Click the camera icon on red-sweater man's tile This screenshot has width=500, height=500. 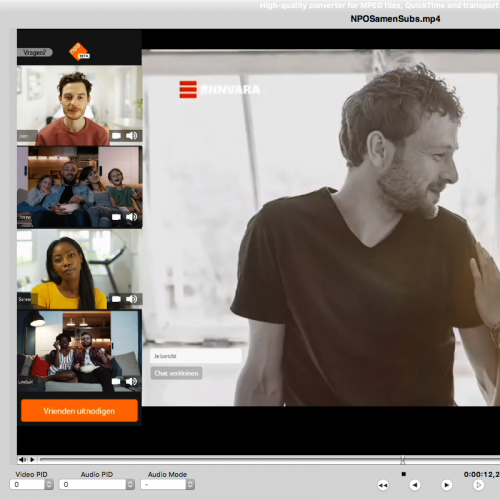point(116,136)
